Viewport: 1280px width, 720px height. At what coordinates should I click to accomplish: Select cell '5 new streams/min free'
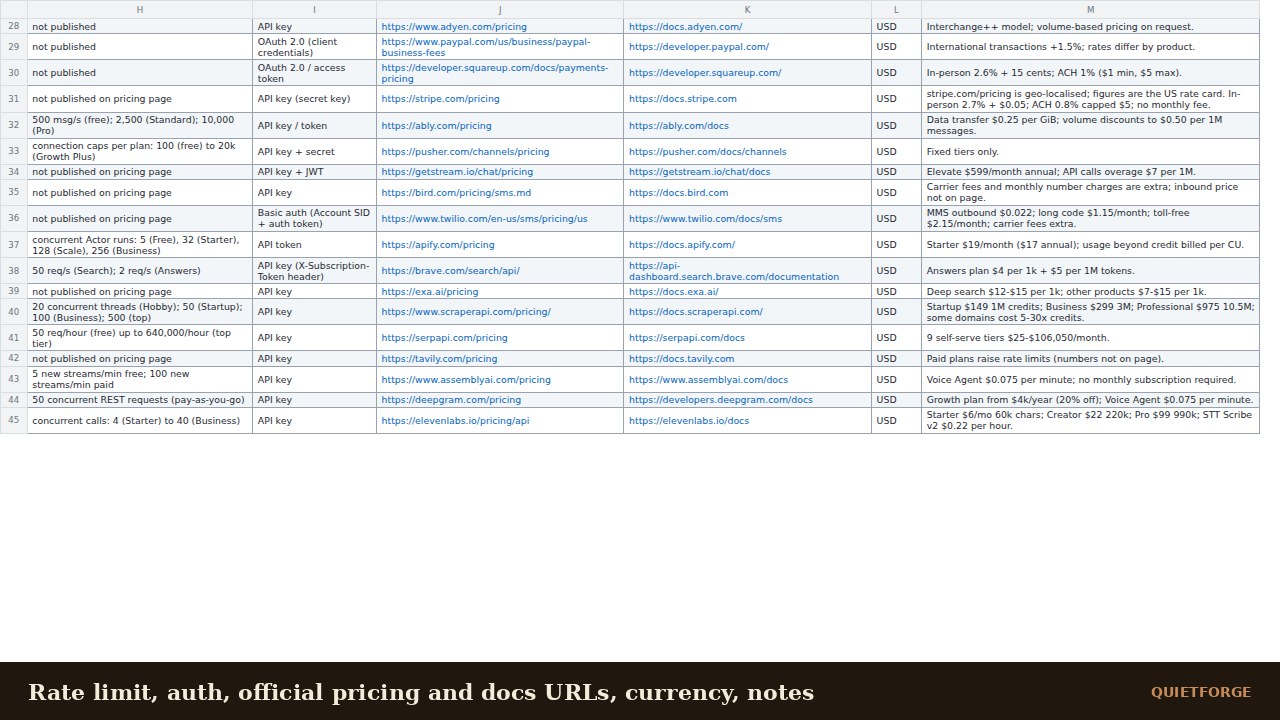140,380
